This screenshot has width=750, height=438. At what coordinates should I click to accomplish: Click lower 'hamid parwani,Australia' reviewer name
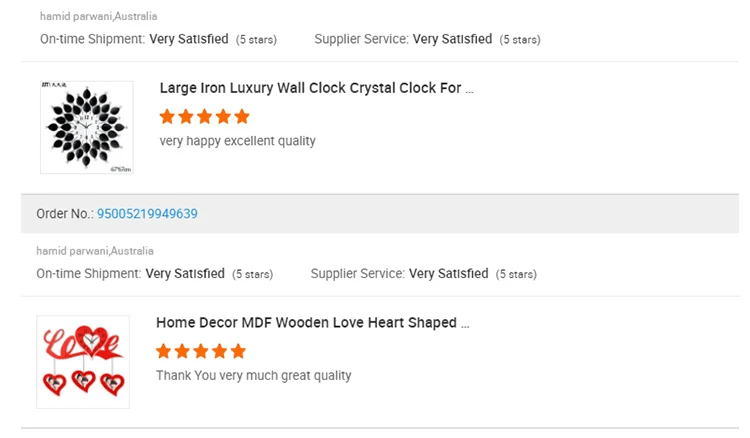tap(95, 251)
